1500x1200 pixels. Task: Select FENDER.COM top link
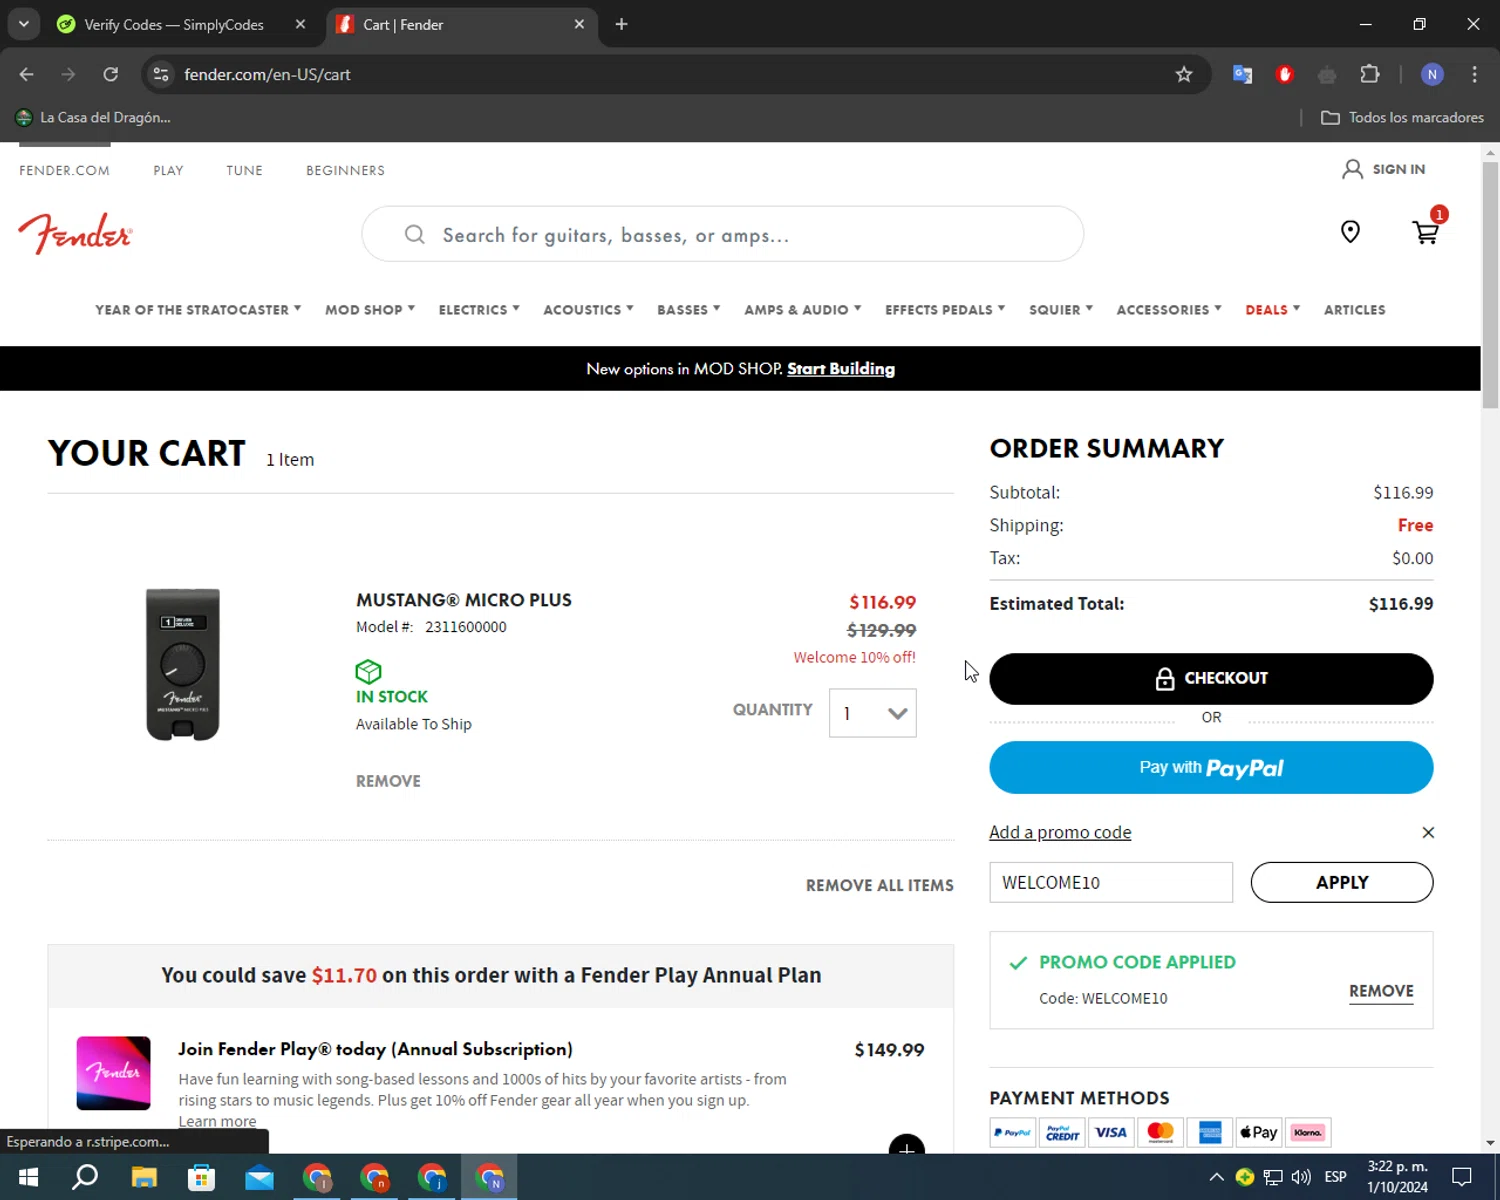64,170
